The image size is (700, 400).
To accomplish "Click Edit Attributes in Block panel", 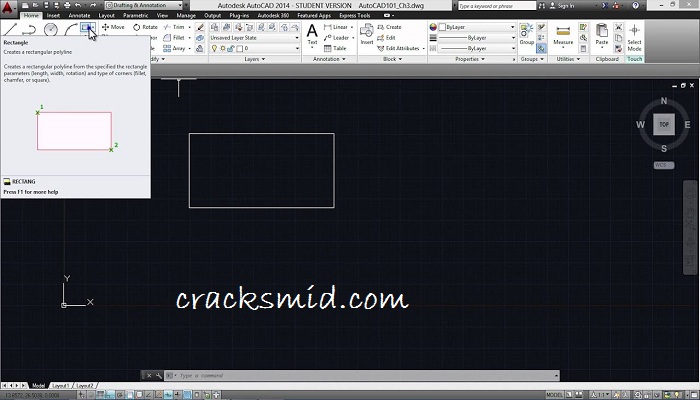I will click(x=399, y=48).
